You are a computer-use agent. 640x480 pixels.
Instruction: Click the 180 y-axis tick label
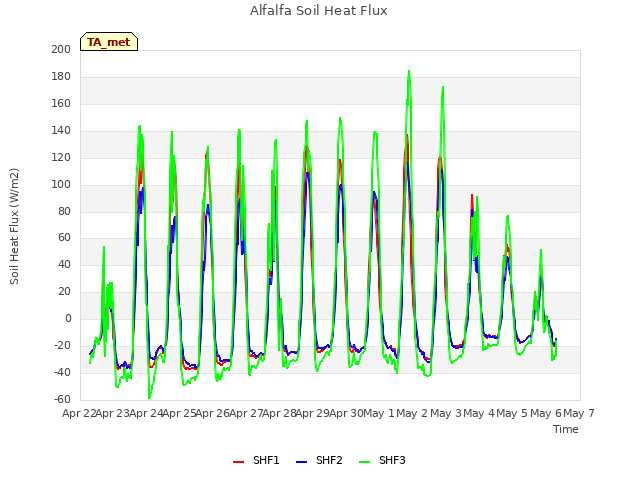(x=61, y=76)
